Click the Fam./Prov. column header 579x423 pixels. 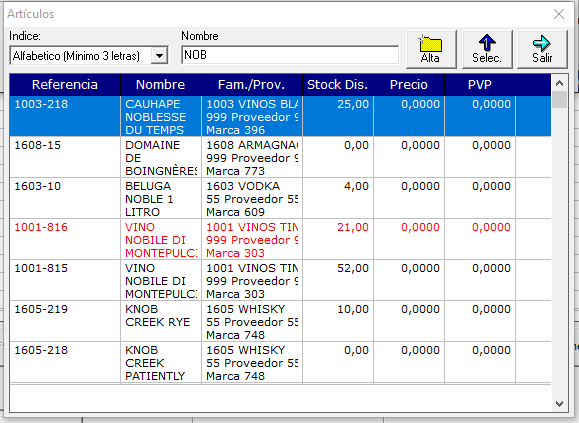pyautogui.click(x=251, y=85)
